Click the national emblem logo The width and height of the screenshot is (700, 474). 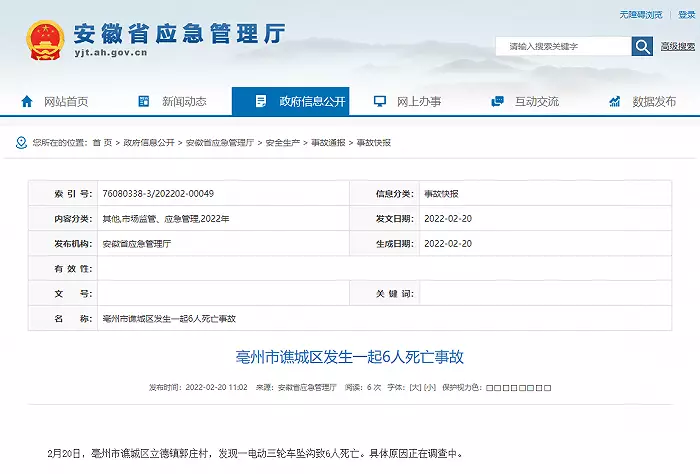click(46, 39)
